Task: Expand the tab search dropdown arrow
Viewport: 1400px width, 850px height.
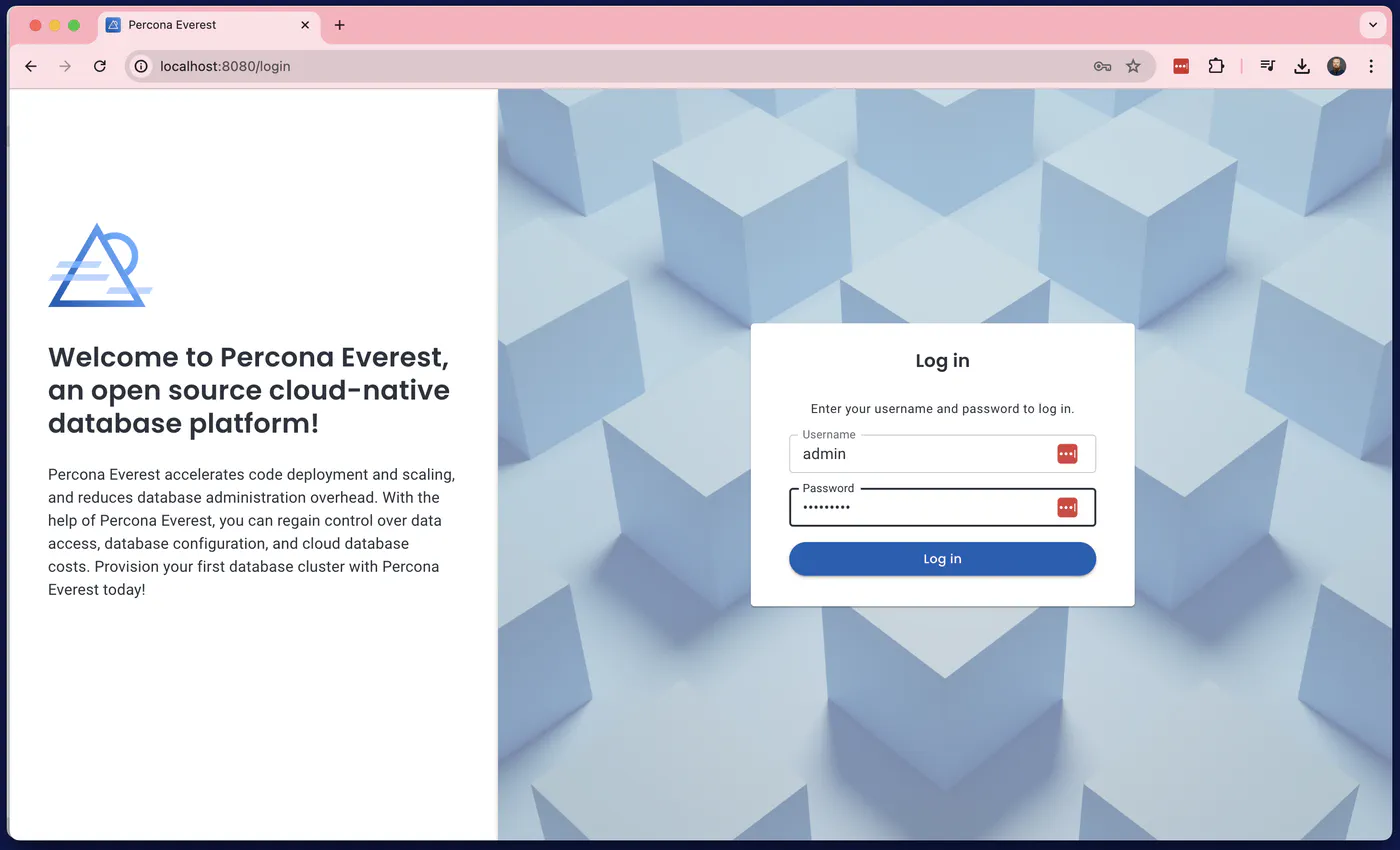Action: click(x=1373, y=25)
